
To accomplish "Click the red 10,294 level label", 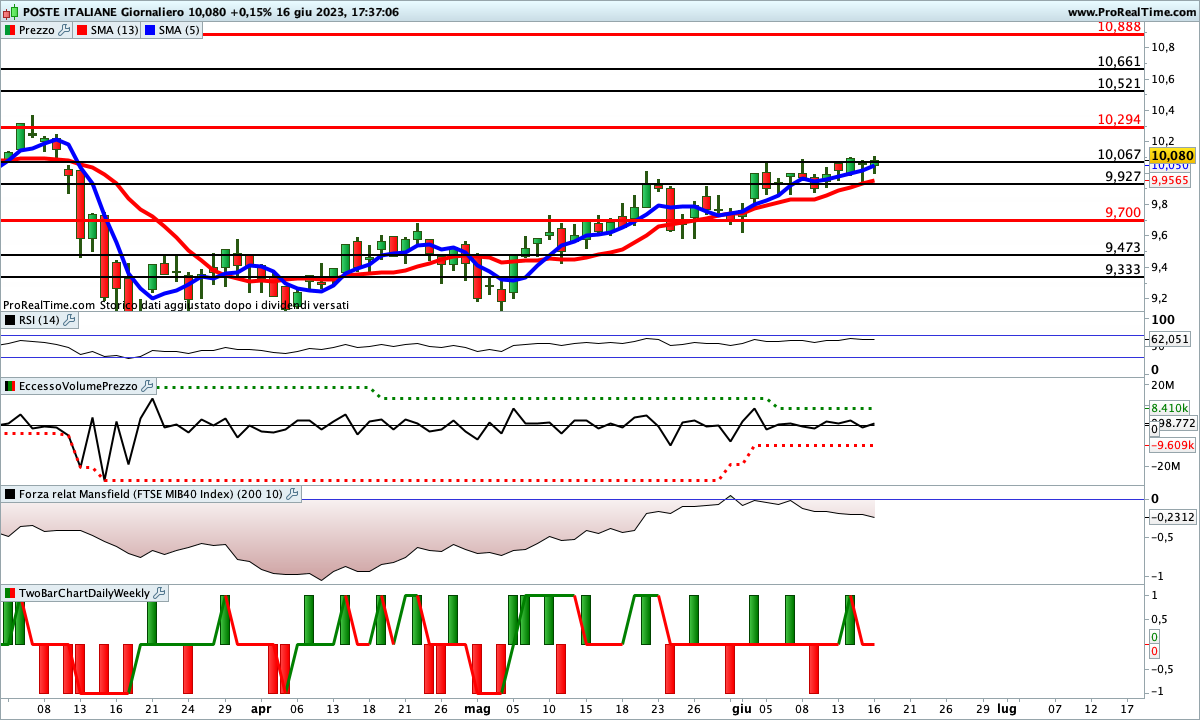I will point(1119,119).
